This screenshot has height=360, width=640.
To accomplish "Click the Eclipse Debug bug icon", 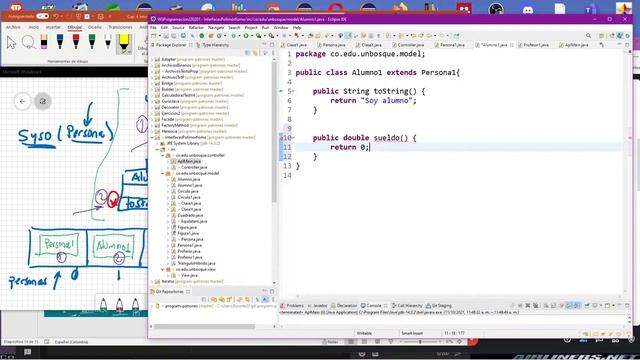I will [233, 36].
